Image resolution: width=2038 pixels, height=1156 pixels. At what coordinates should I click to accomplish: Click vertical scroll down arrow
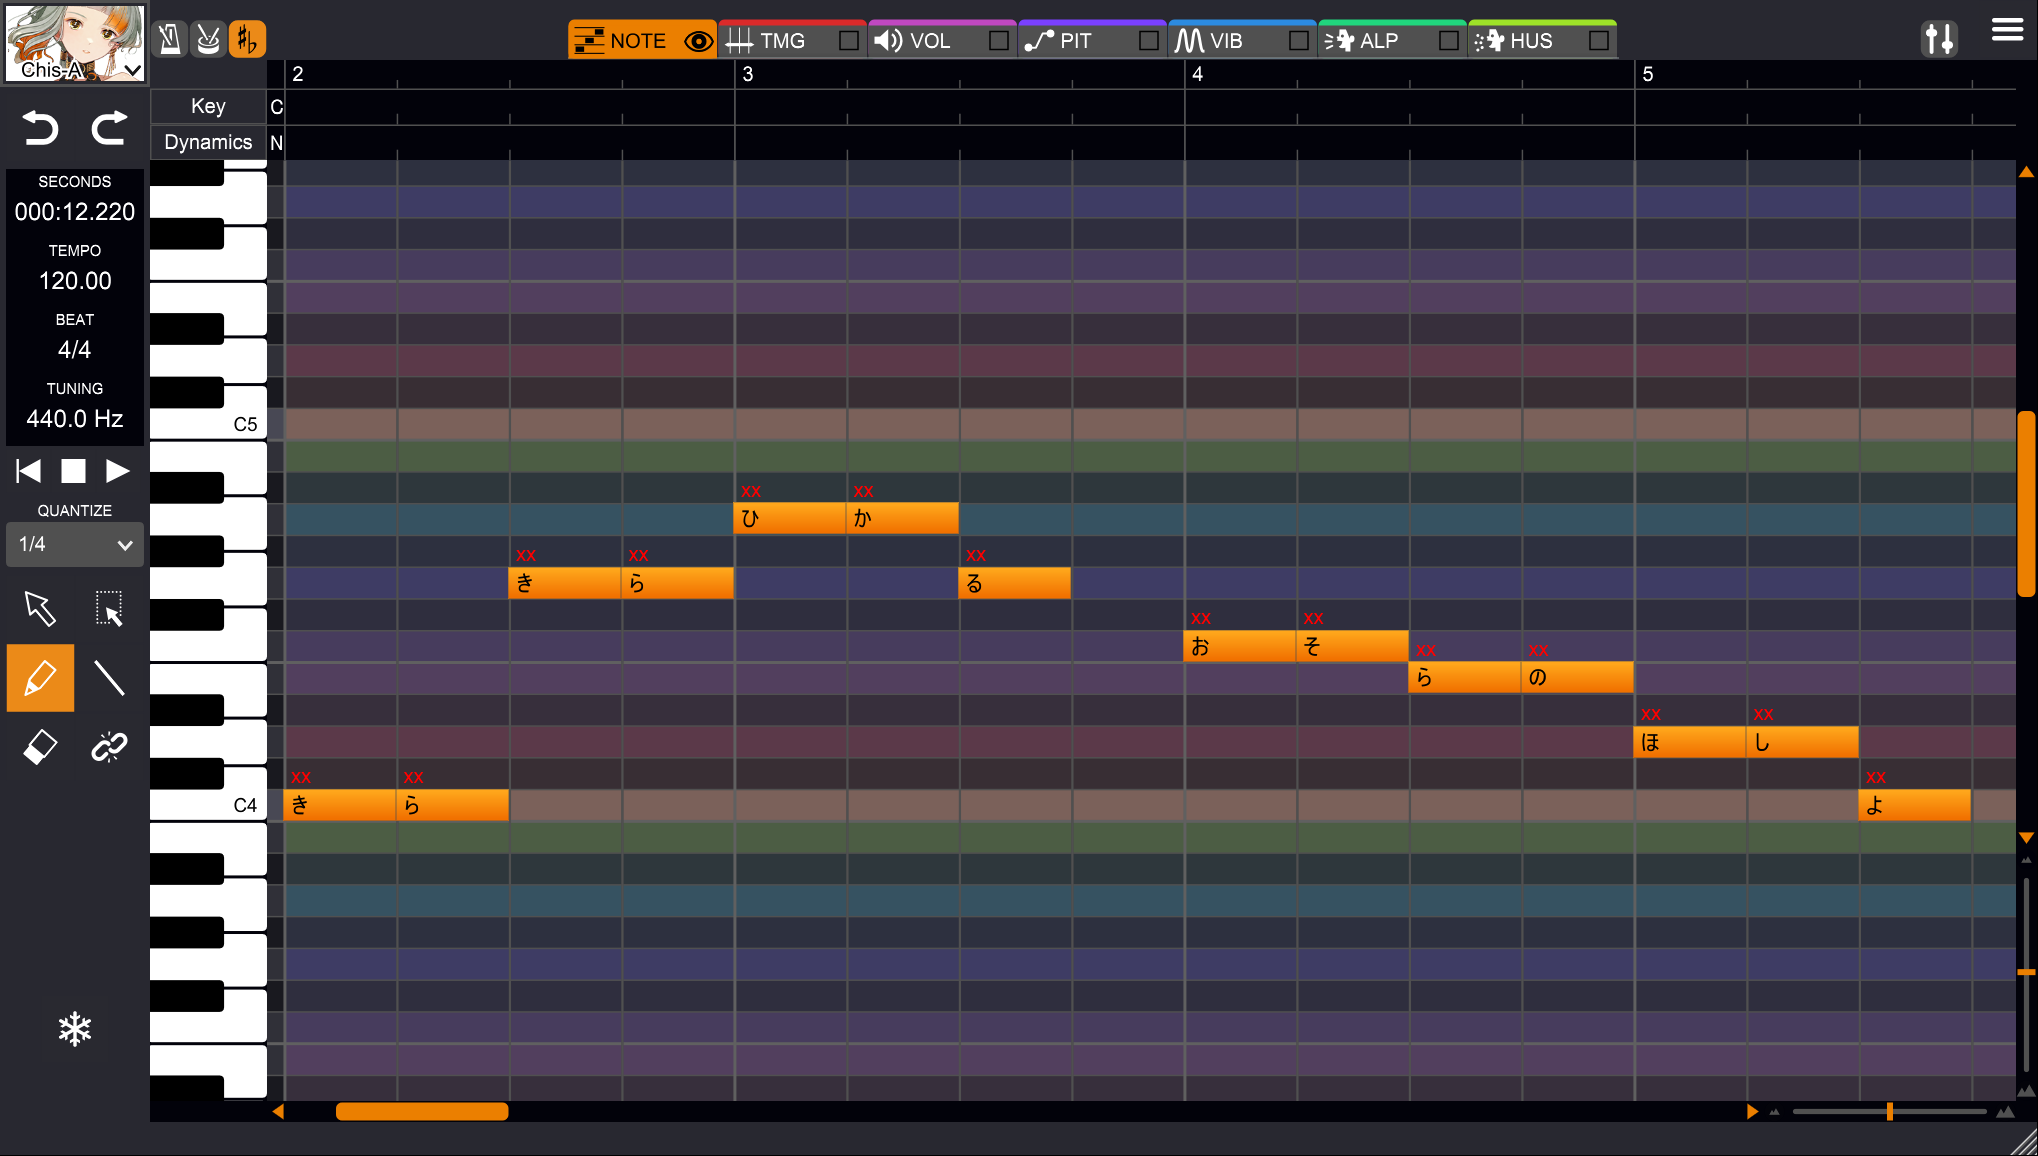tap(2026, 838)
